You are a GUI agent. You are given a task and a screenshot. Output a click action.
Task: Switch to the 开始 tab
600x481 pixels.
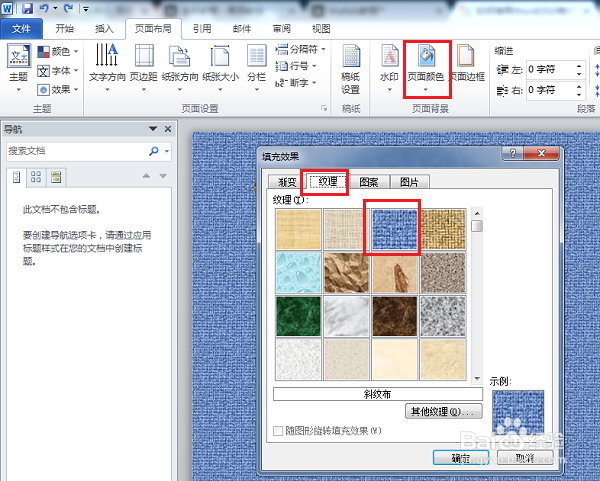pyautogui.click(x=64, y=28)
